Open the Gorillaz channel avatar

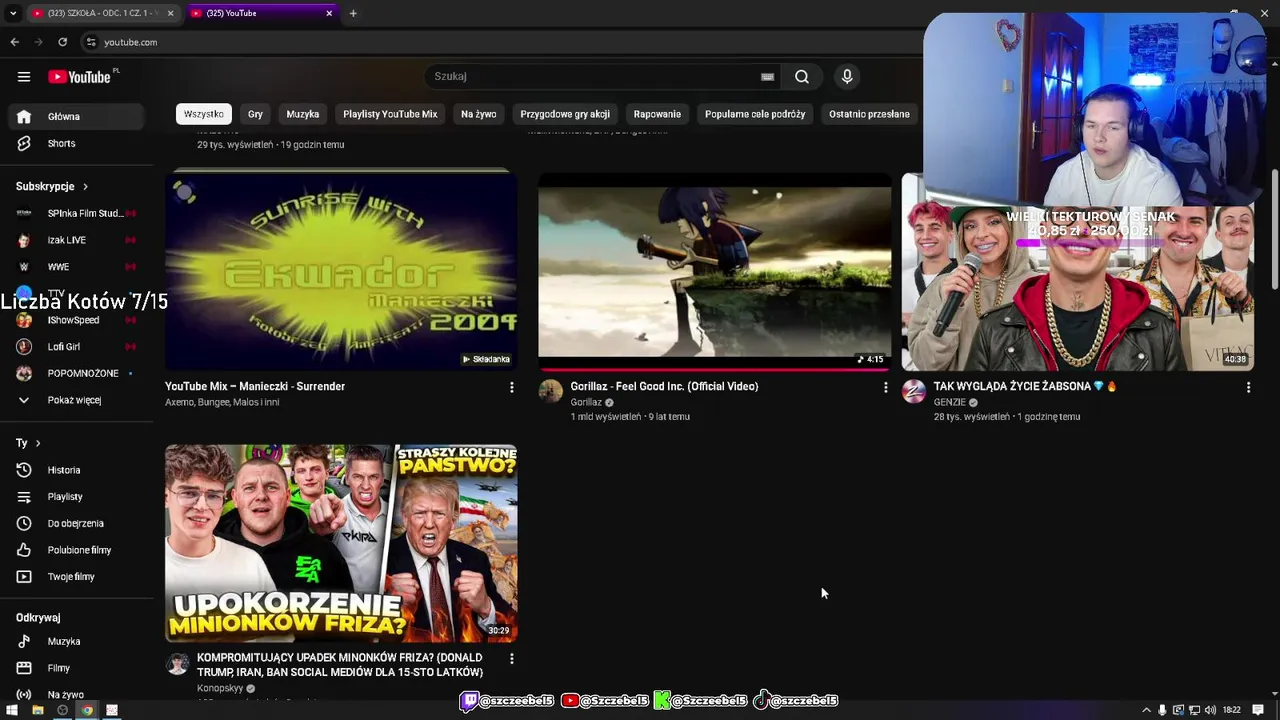(551, 391)
